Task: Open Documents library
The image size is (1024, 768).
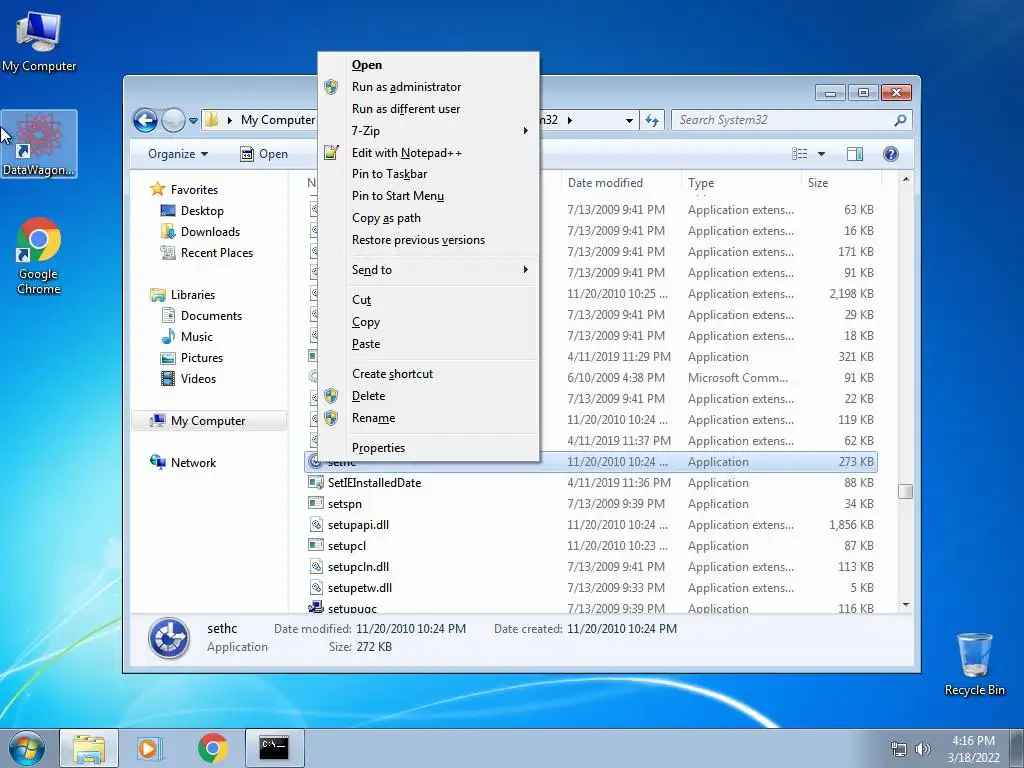Action: (211, 315)
